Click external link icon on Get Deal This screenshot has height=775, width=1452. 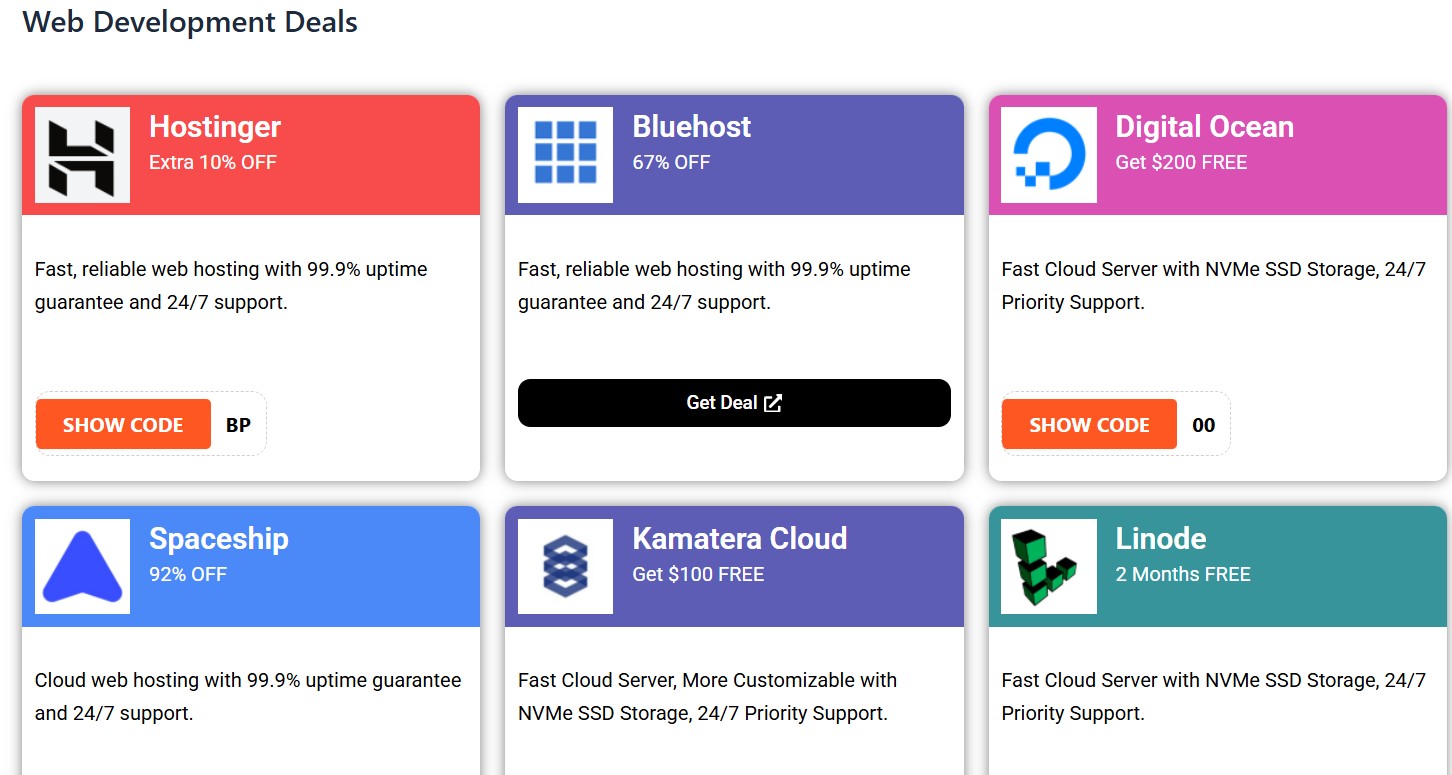773,403
